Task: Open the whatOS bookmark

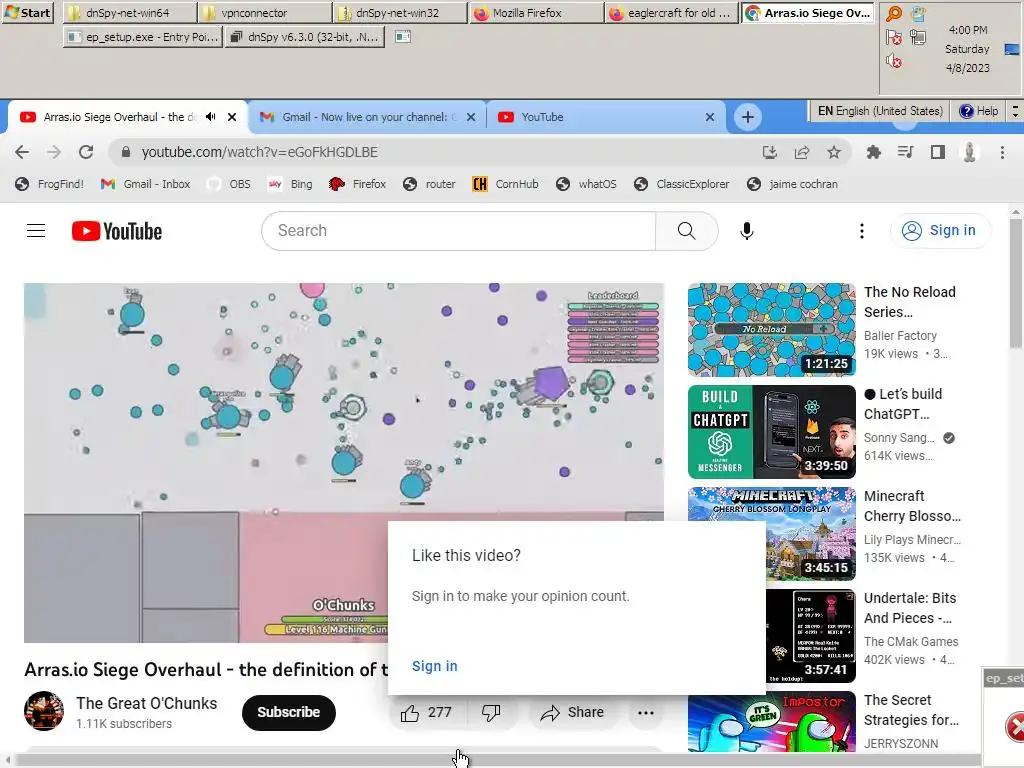Action: (x=586, y=184)
